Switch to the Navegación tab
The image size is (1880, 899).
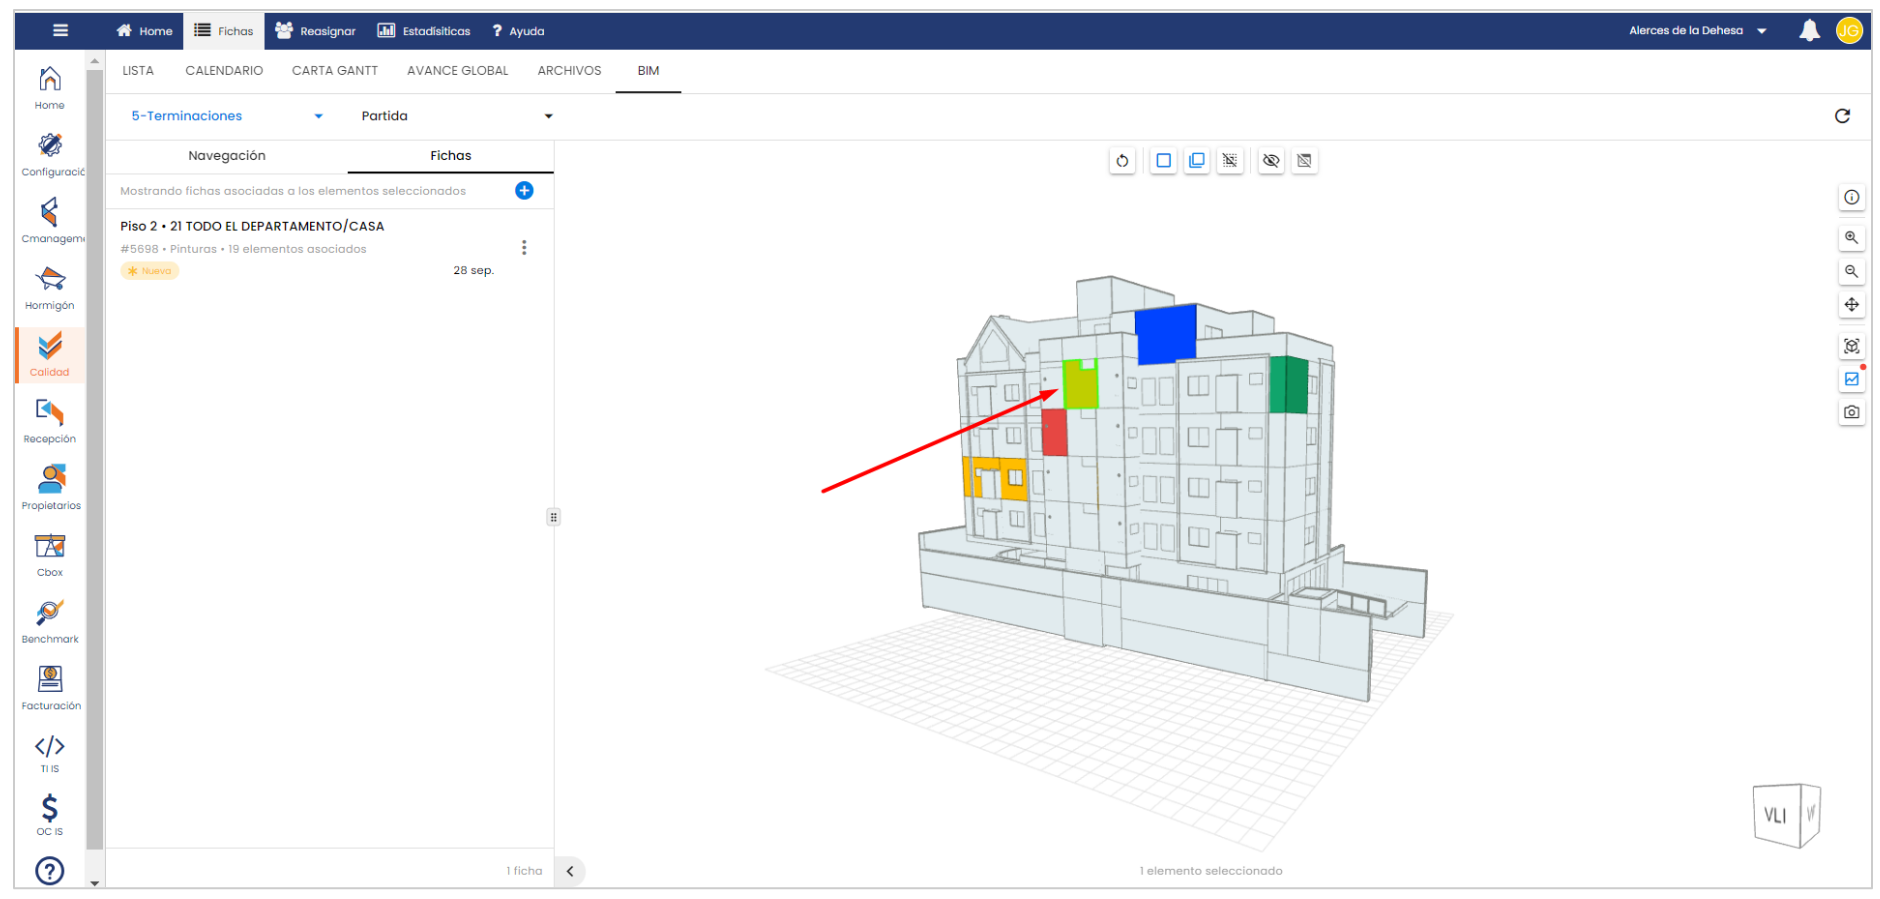pos(227,156)
